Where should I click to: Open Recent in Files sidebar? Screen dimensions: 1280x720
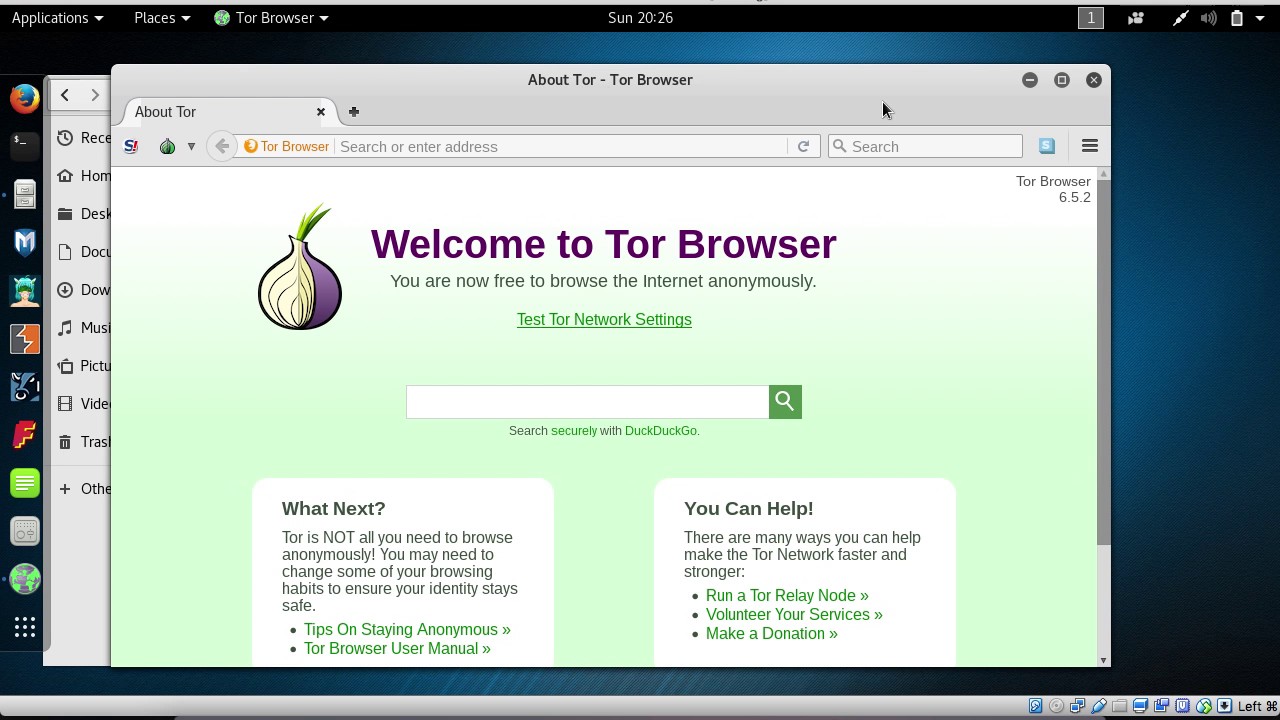point(84,137)
